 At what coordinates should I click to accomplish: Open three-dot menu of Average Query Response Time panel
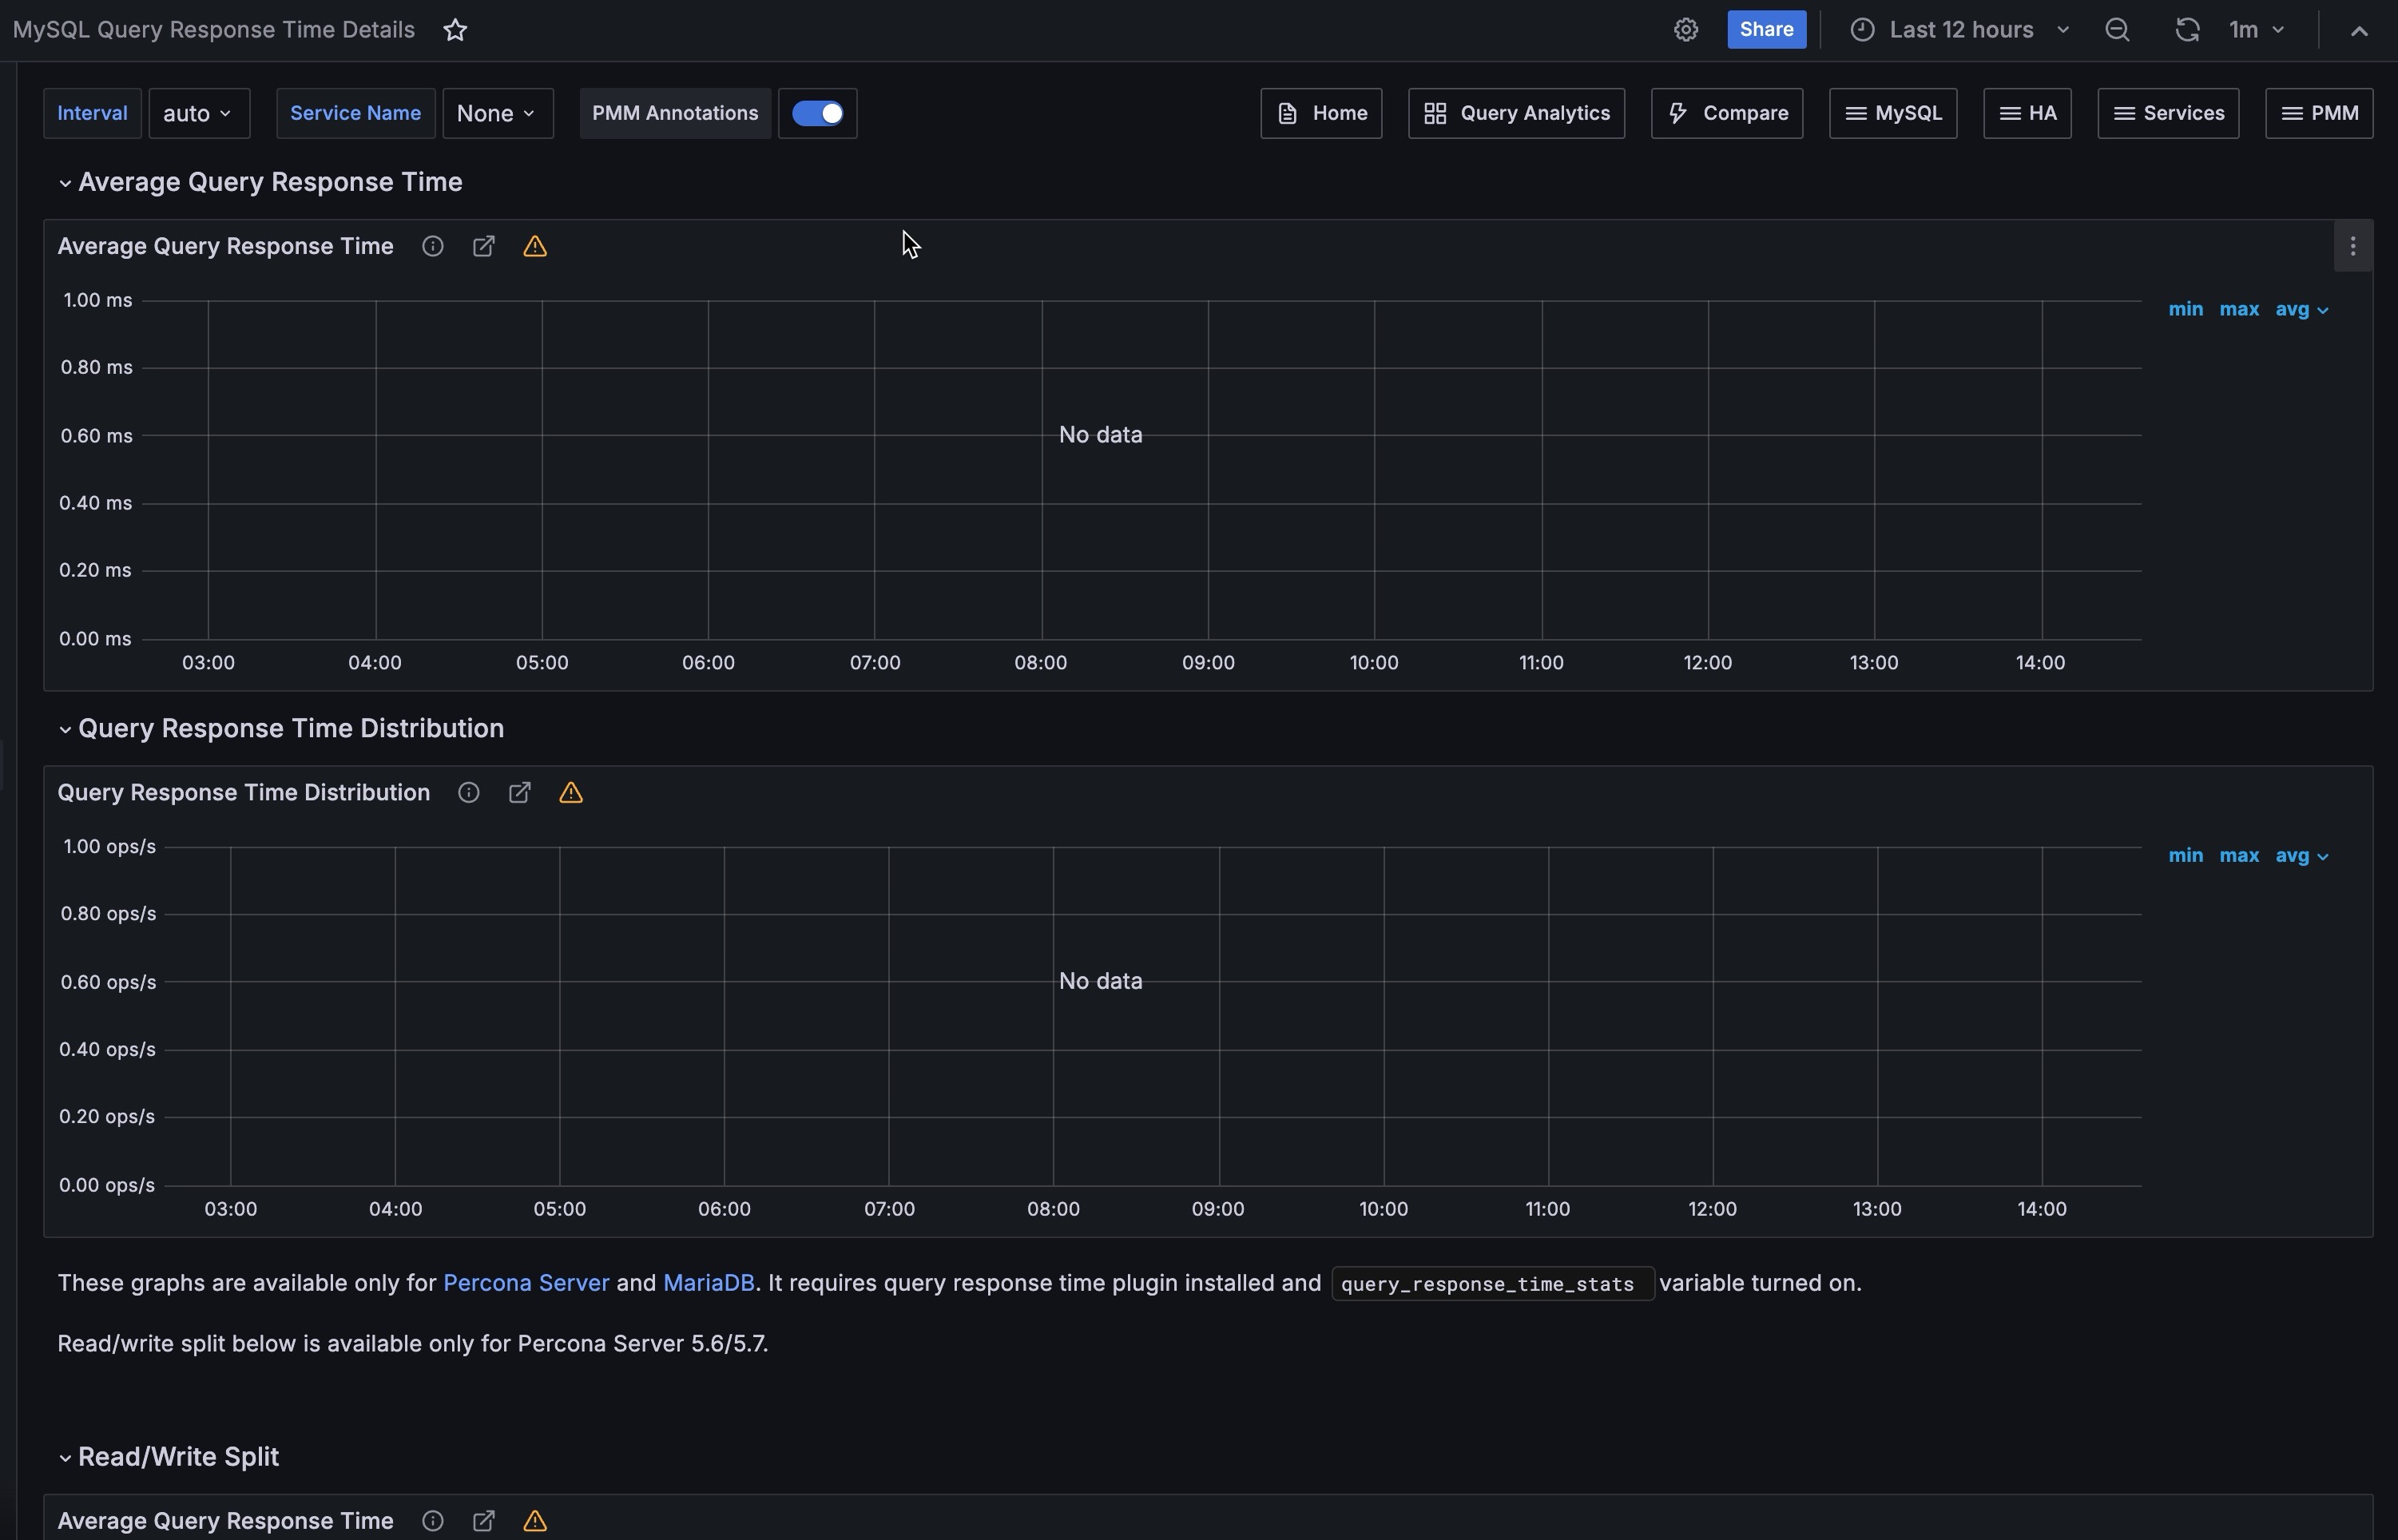point(2352,246)
